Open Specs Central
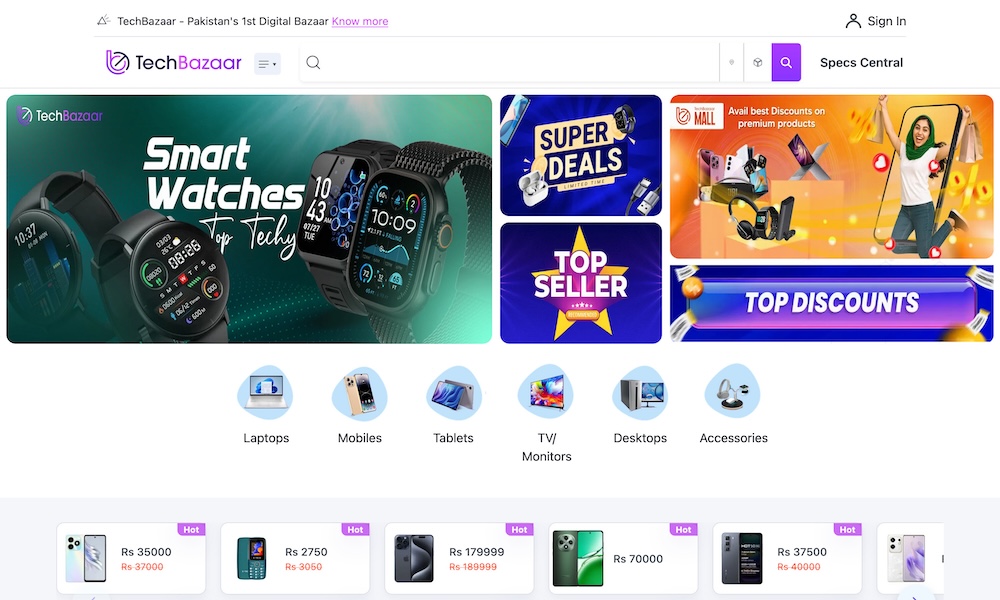Screen dimensions: 1000x600 click(x=861, y=62)
